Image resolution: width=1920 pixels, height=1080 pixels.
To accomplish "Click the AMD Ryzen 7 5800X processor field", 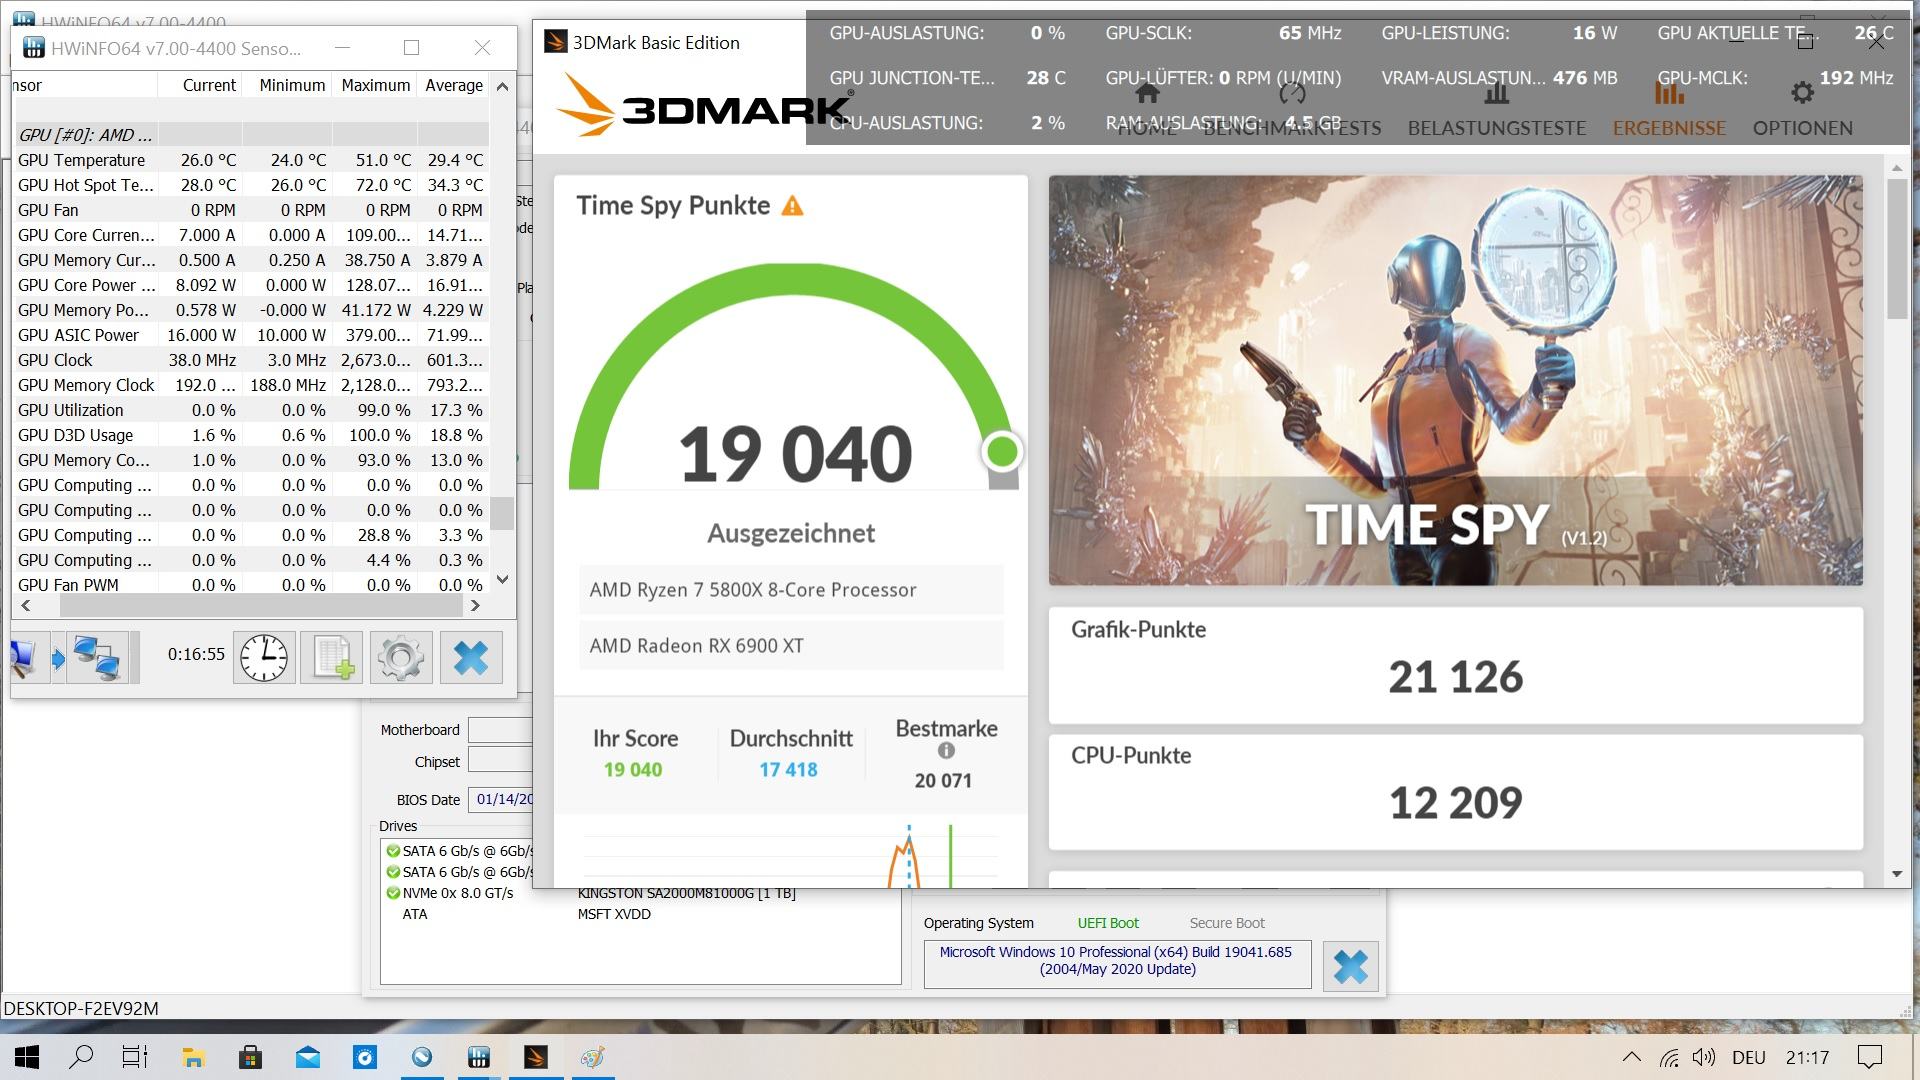I will [791, 590].
